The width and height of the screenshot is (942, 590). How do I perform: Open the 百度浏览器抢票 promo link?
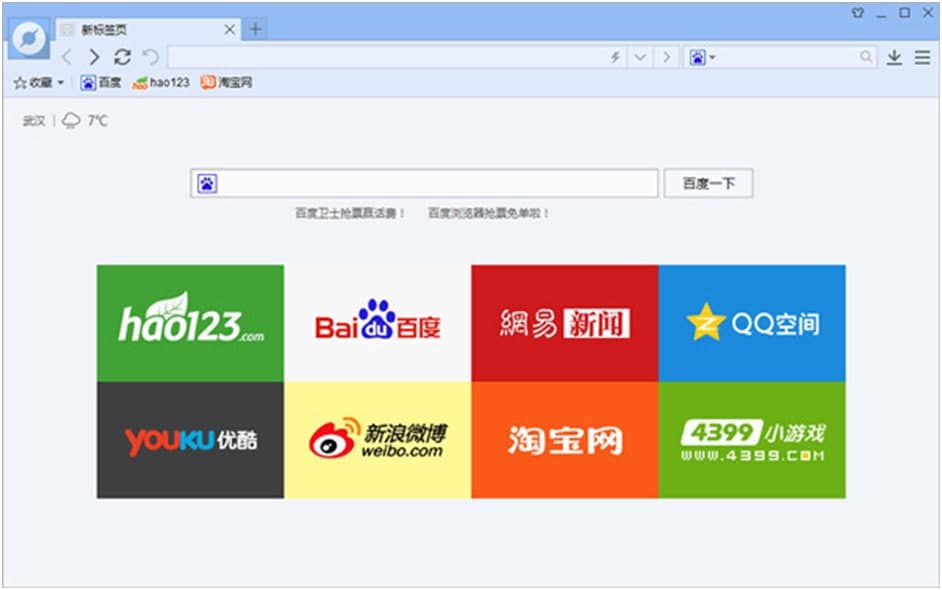click(488, 213)
